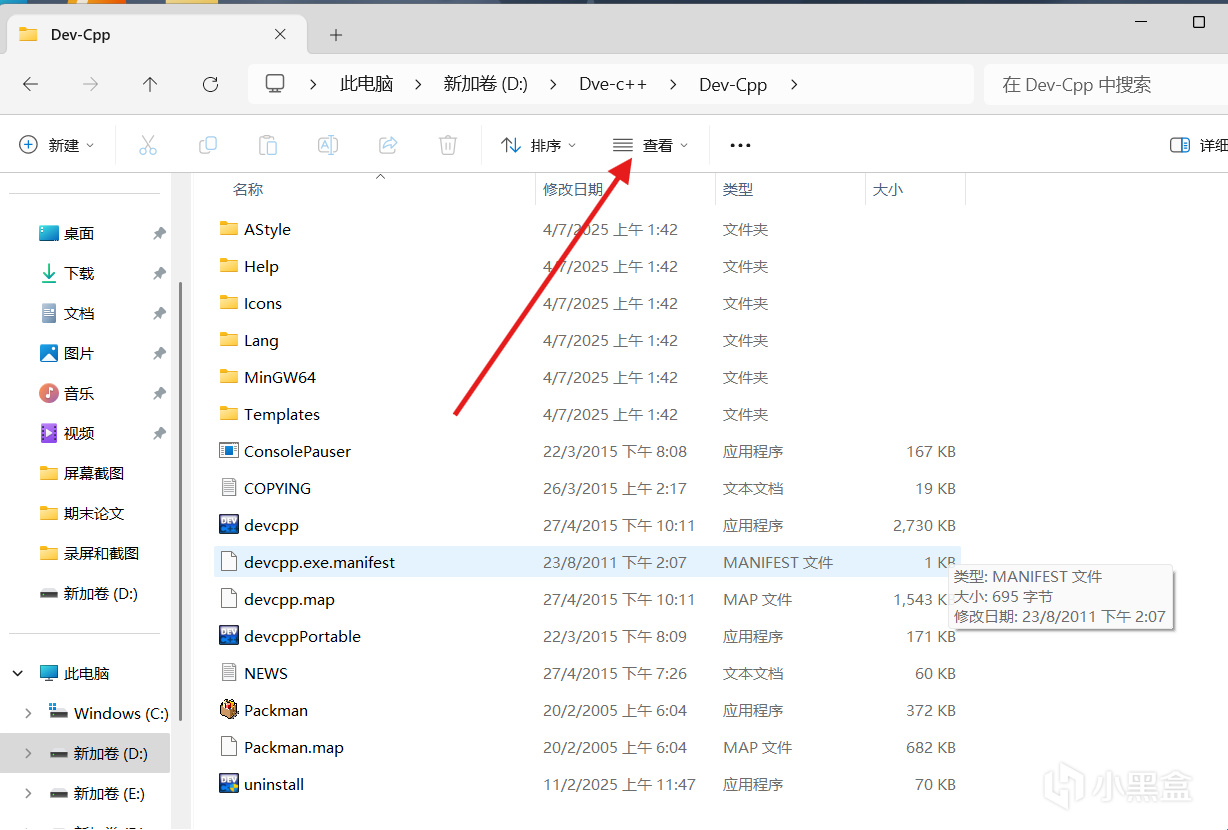Click the Paste clipboard icon
The height and width of the screenshot is (830, 1228).
[x=268, y=145]
